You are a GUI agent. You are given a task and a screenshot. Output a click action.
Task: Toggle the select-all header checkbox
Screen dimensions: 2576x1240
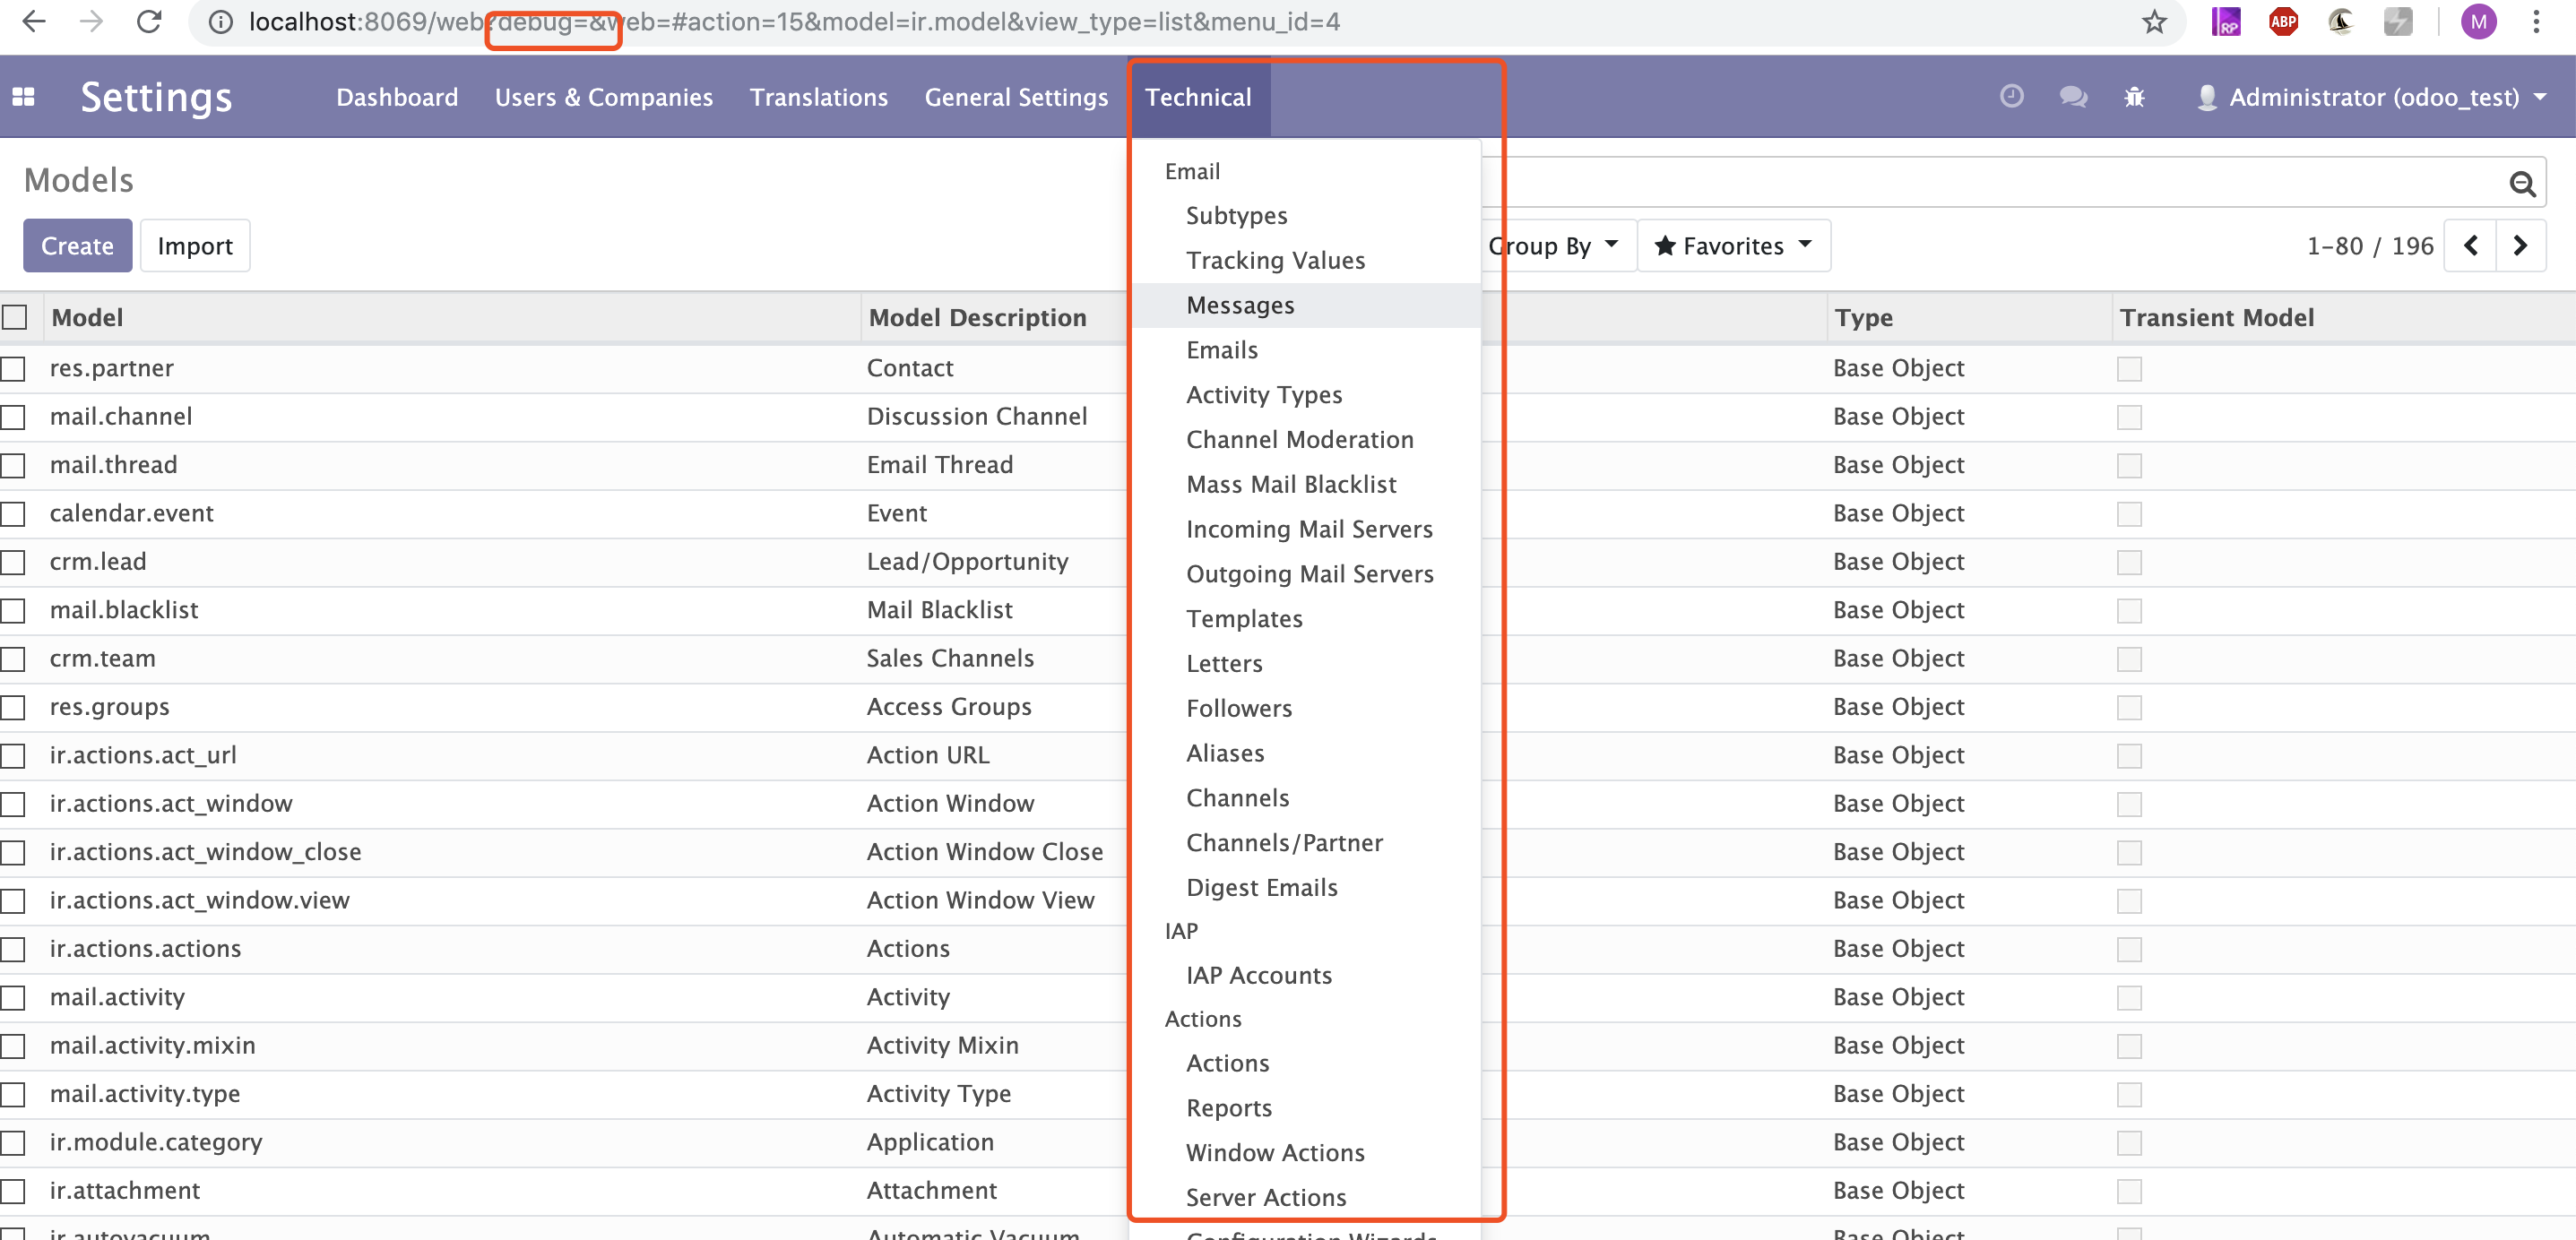[15, 318]
